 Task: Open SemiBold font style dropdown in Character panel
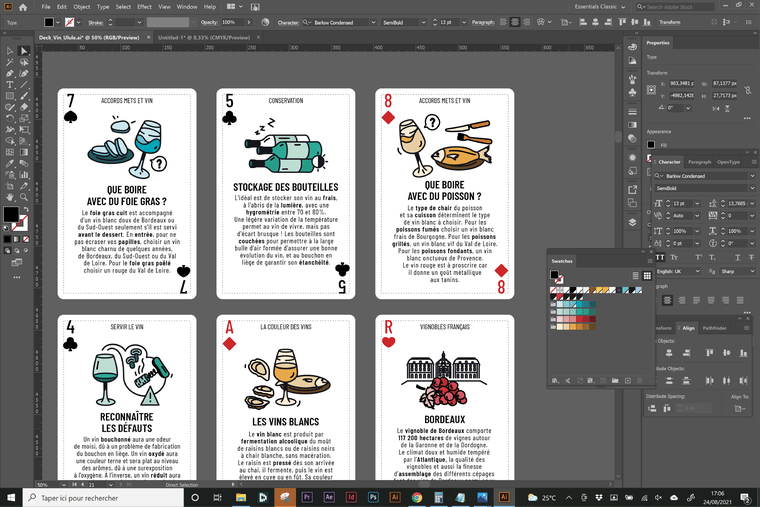[x=752, y=188]
